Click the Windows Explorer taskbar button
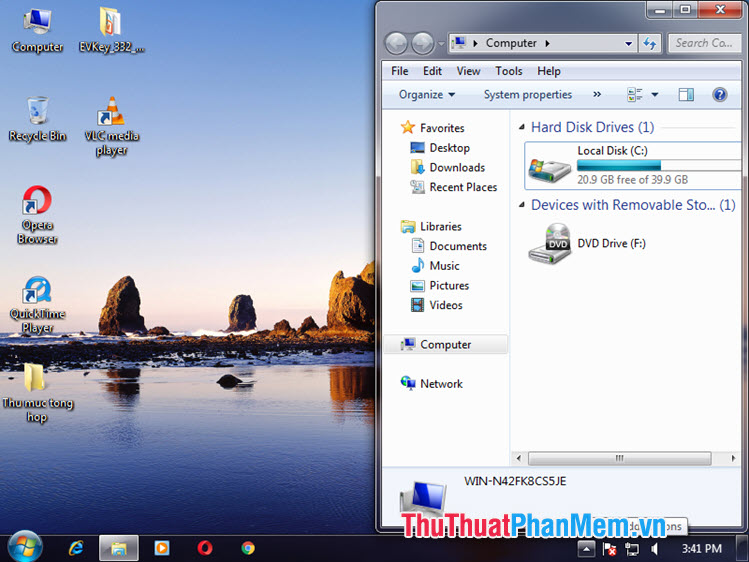749x562 pixels. (x=118, y=548)
